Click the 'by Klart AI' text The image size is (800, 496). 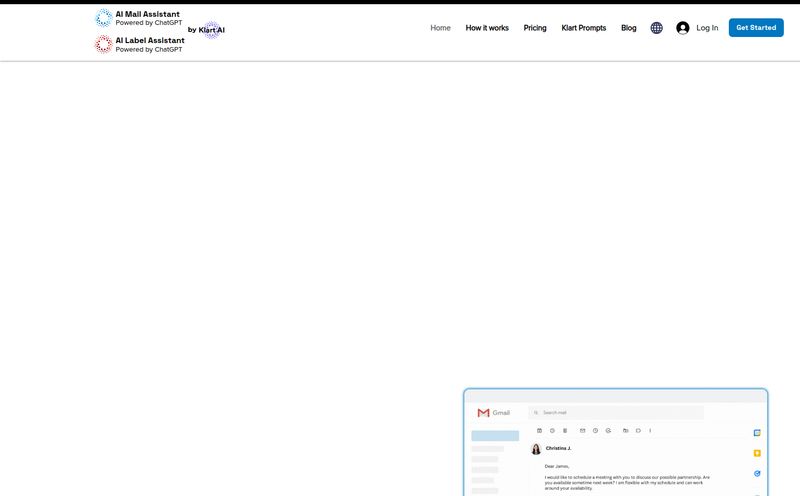[x=206, y=30]
